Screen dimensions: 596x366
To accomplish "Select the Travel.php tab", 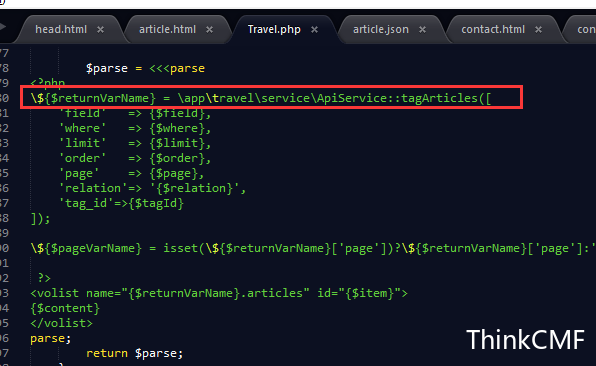I will click(274, 30).
